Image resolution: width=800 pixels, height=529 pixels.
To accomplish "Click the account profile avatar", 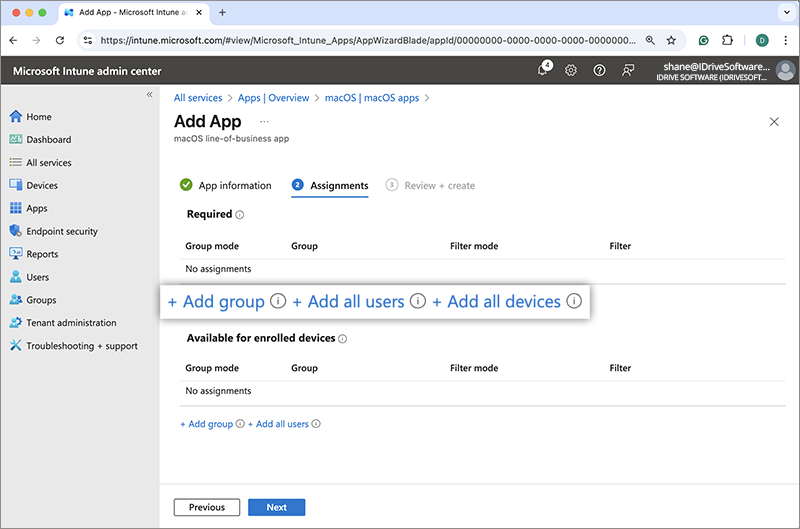I will 786,70.
